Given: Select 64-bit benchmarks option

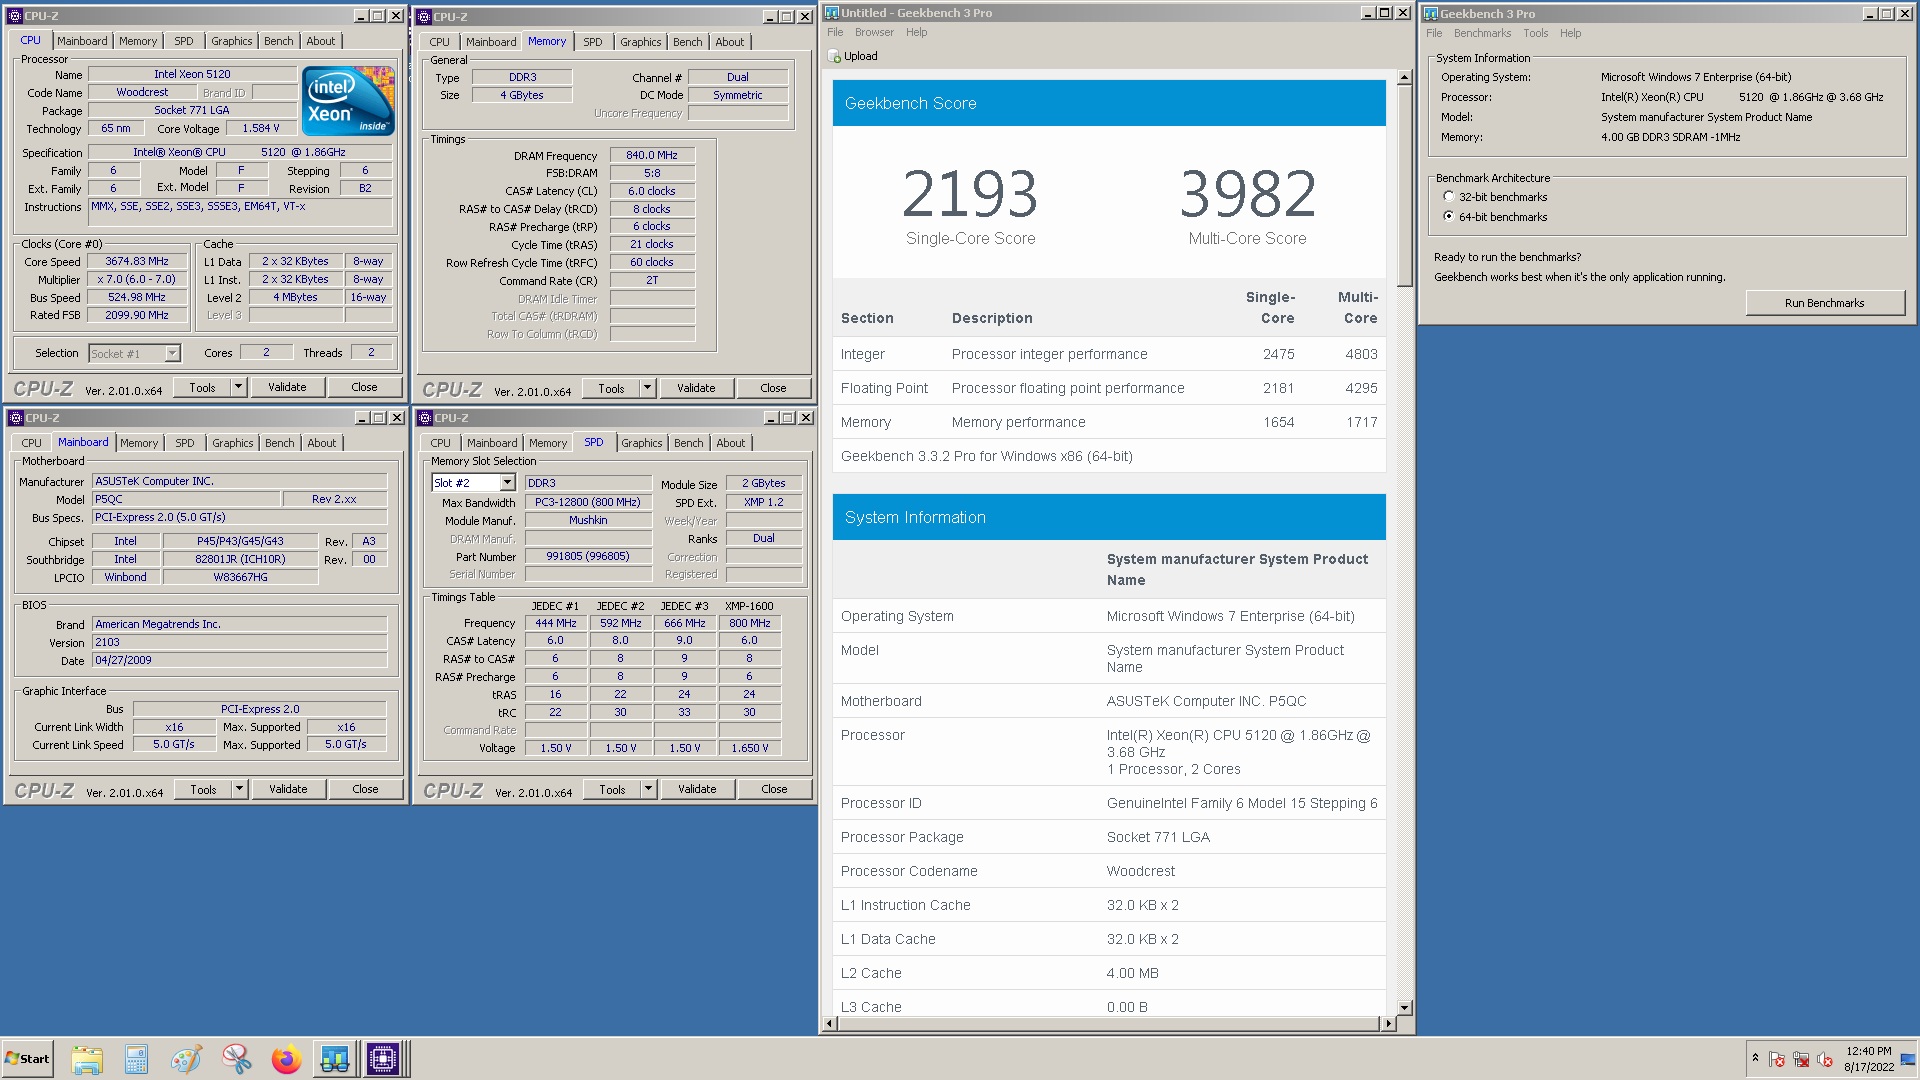Looking at the screenshot, I should click(x=1448, y=217).
